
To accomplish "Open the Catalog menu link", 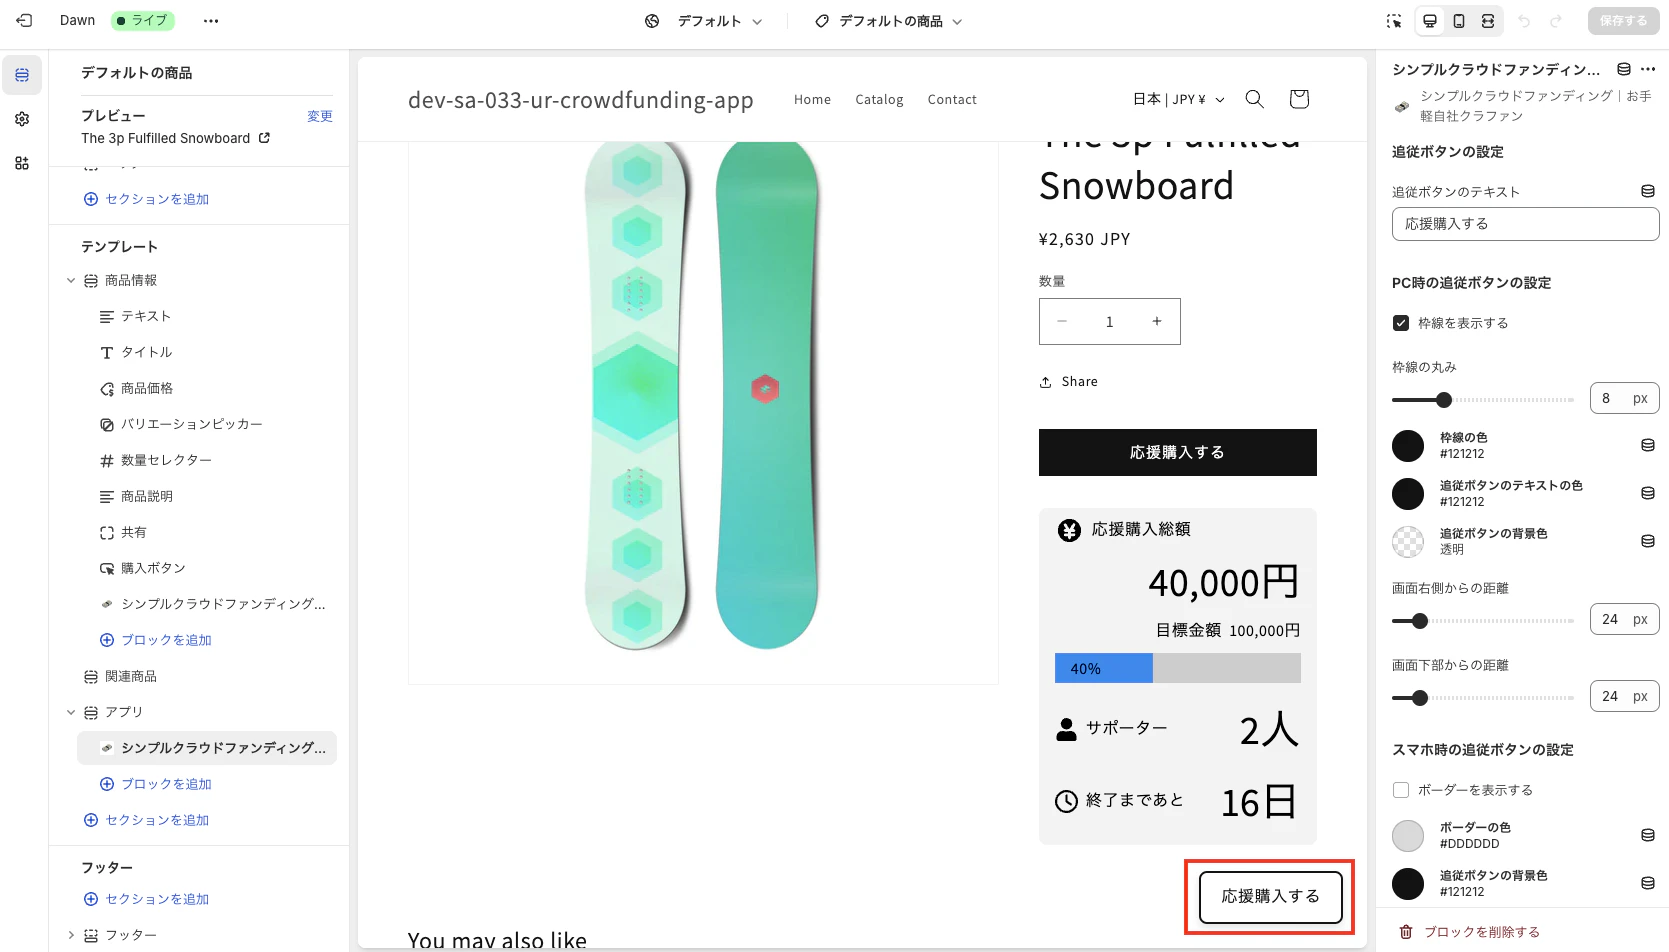I will (879, 99).
